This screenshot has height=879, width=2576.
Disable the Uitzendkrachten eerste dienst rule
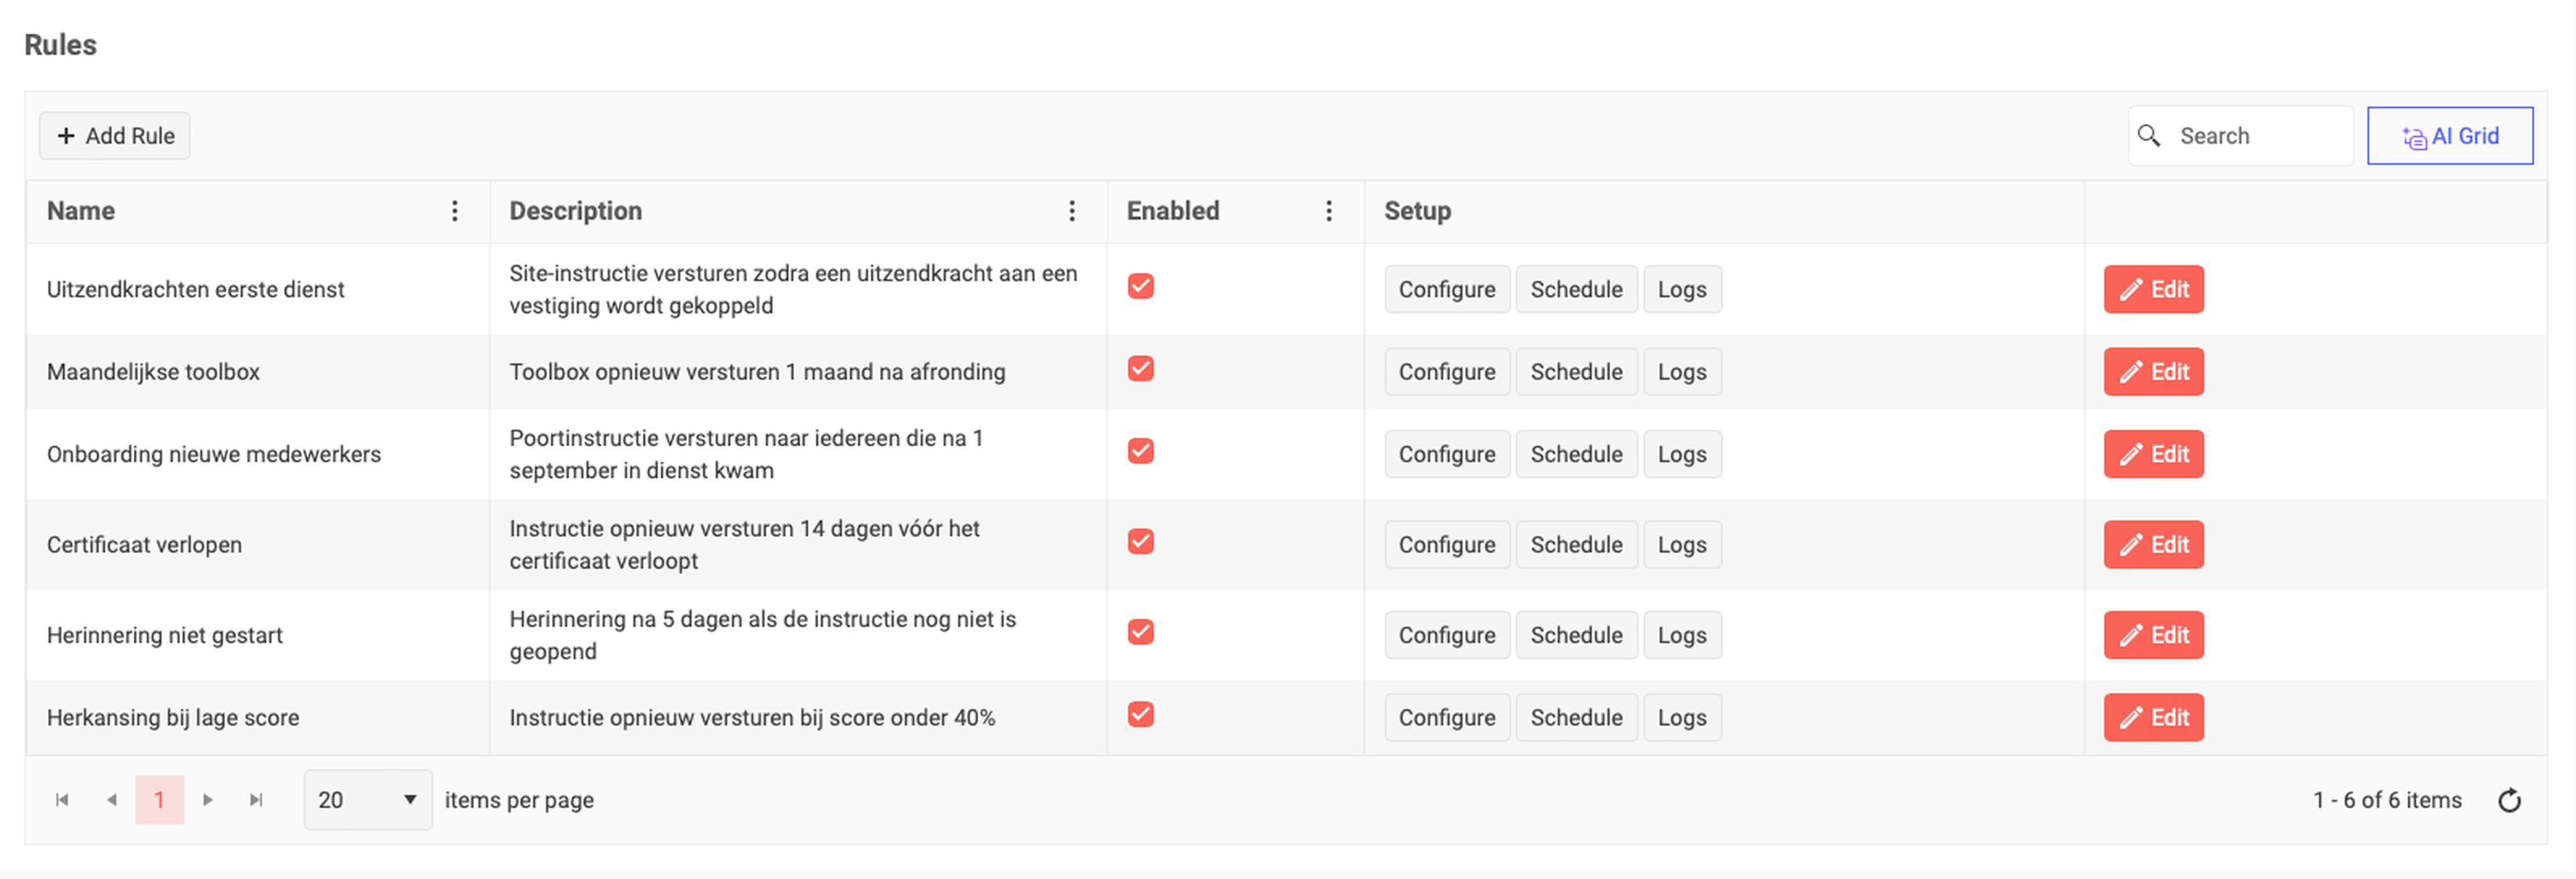(x=1140, y=287)
